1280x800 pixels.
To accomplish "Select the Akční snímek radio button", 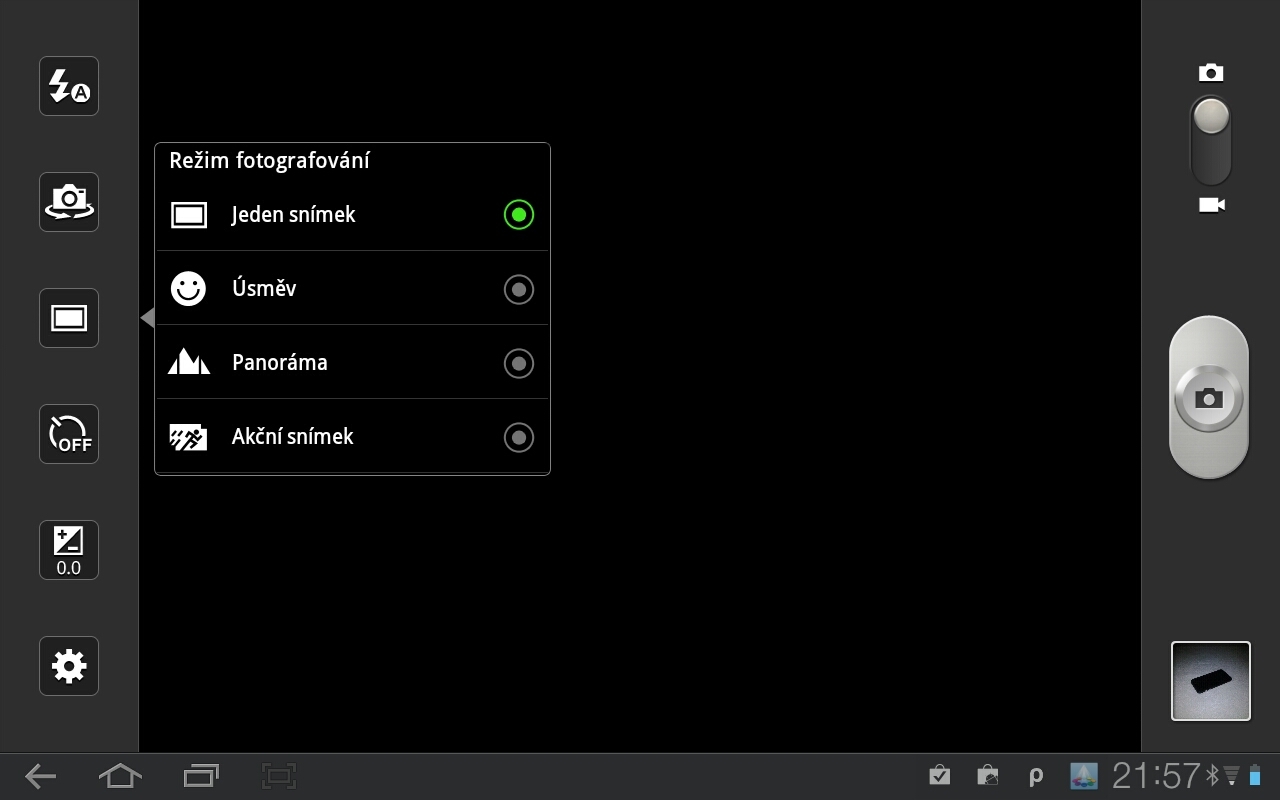I will pyautogui.click(x=518, y=437).
